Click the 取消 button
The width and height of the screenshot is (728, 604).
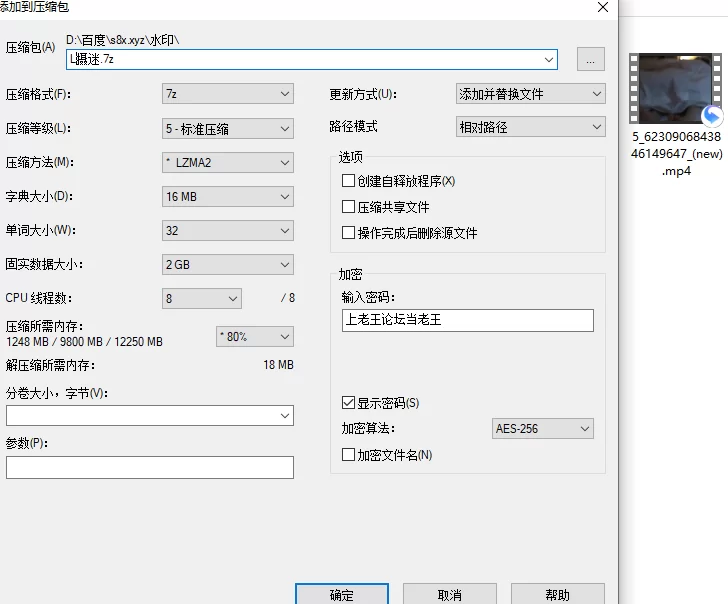[x=449, y=594]
